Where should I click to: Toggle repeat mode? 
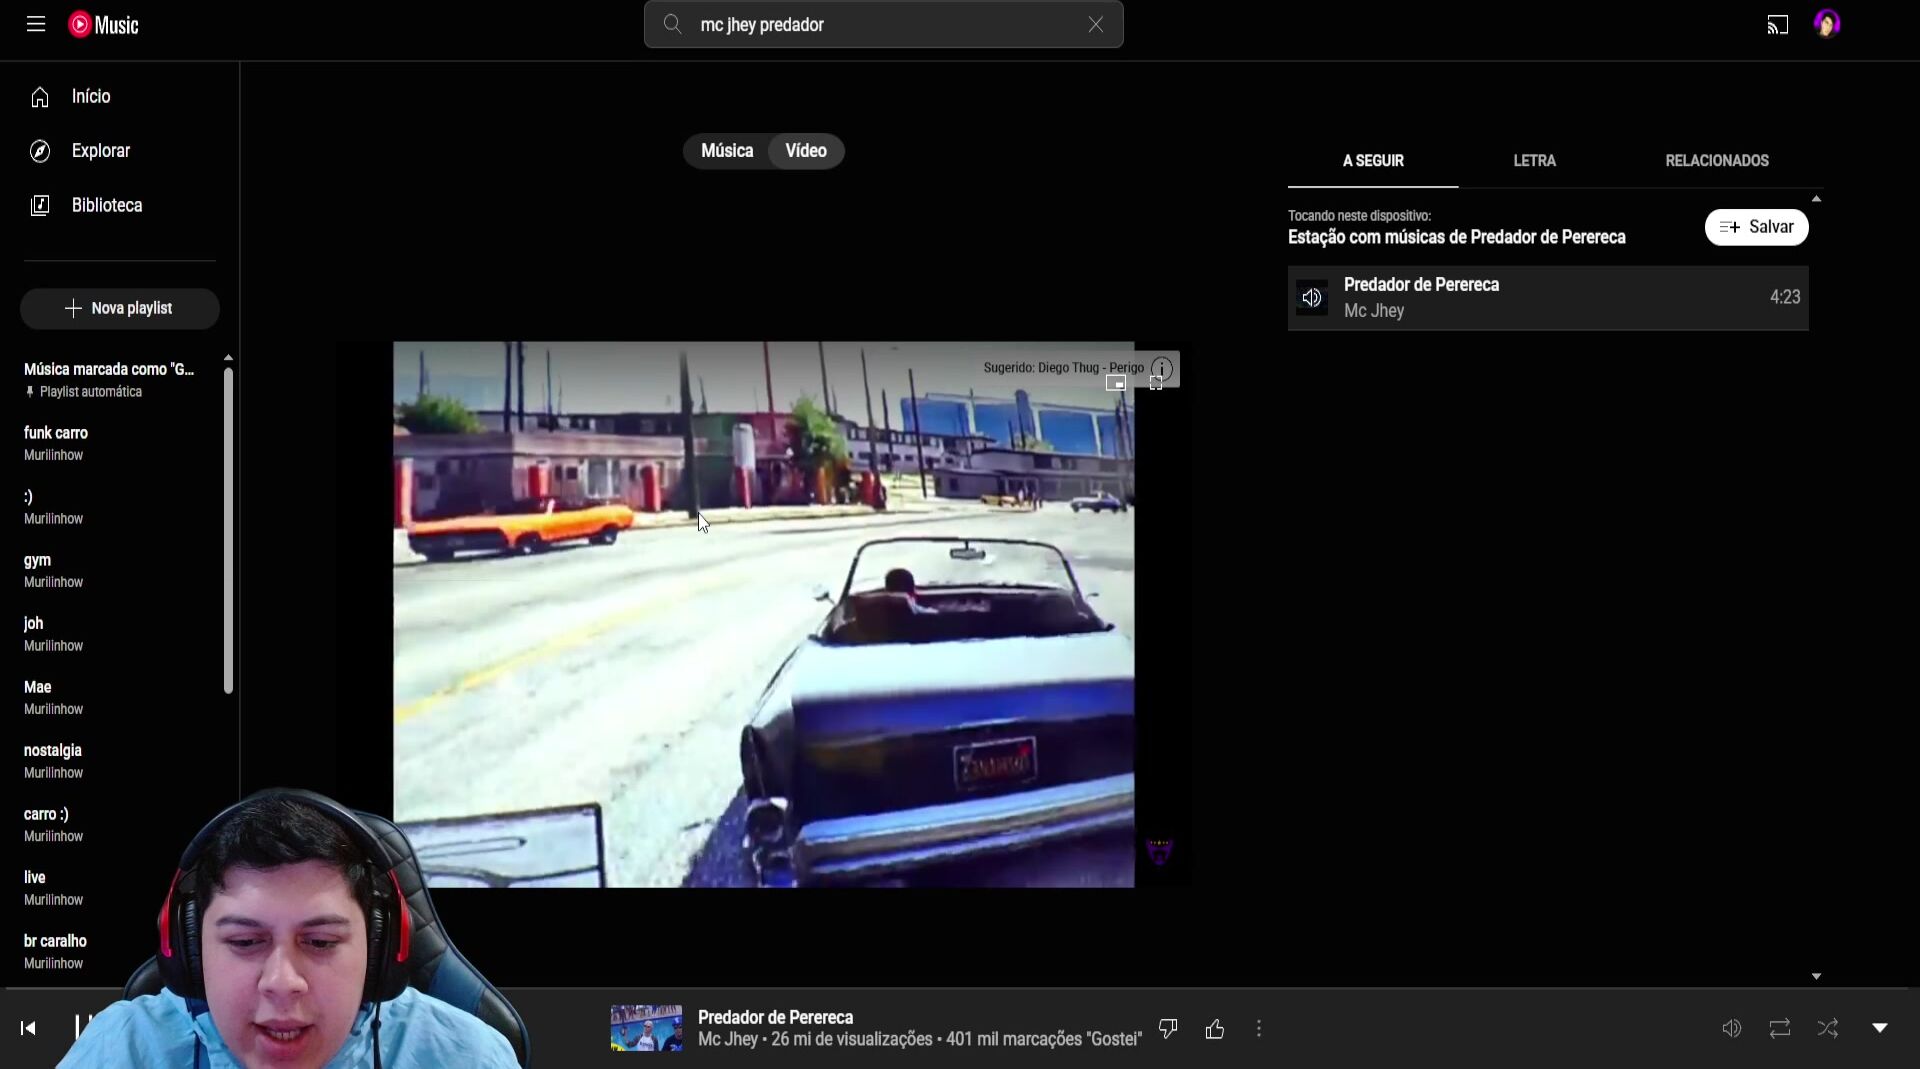pos(1780,1028)
